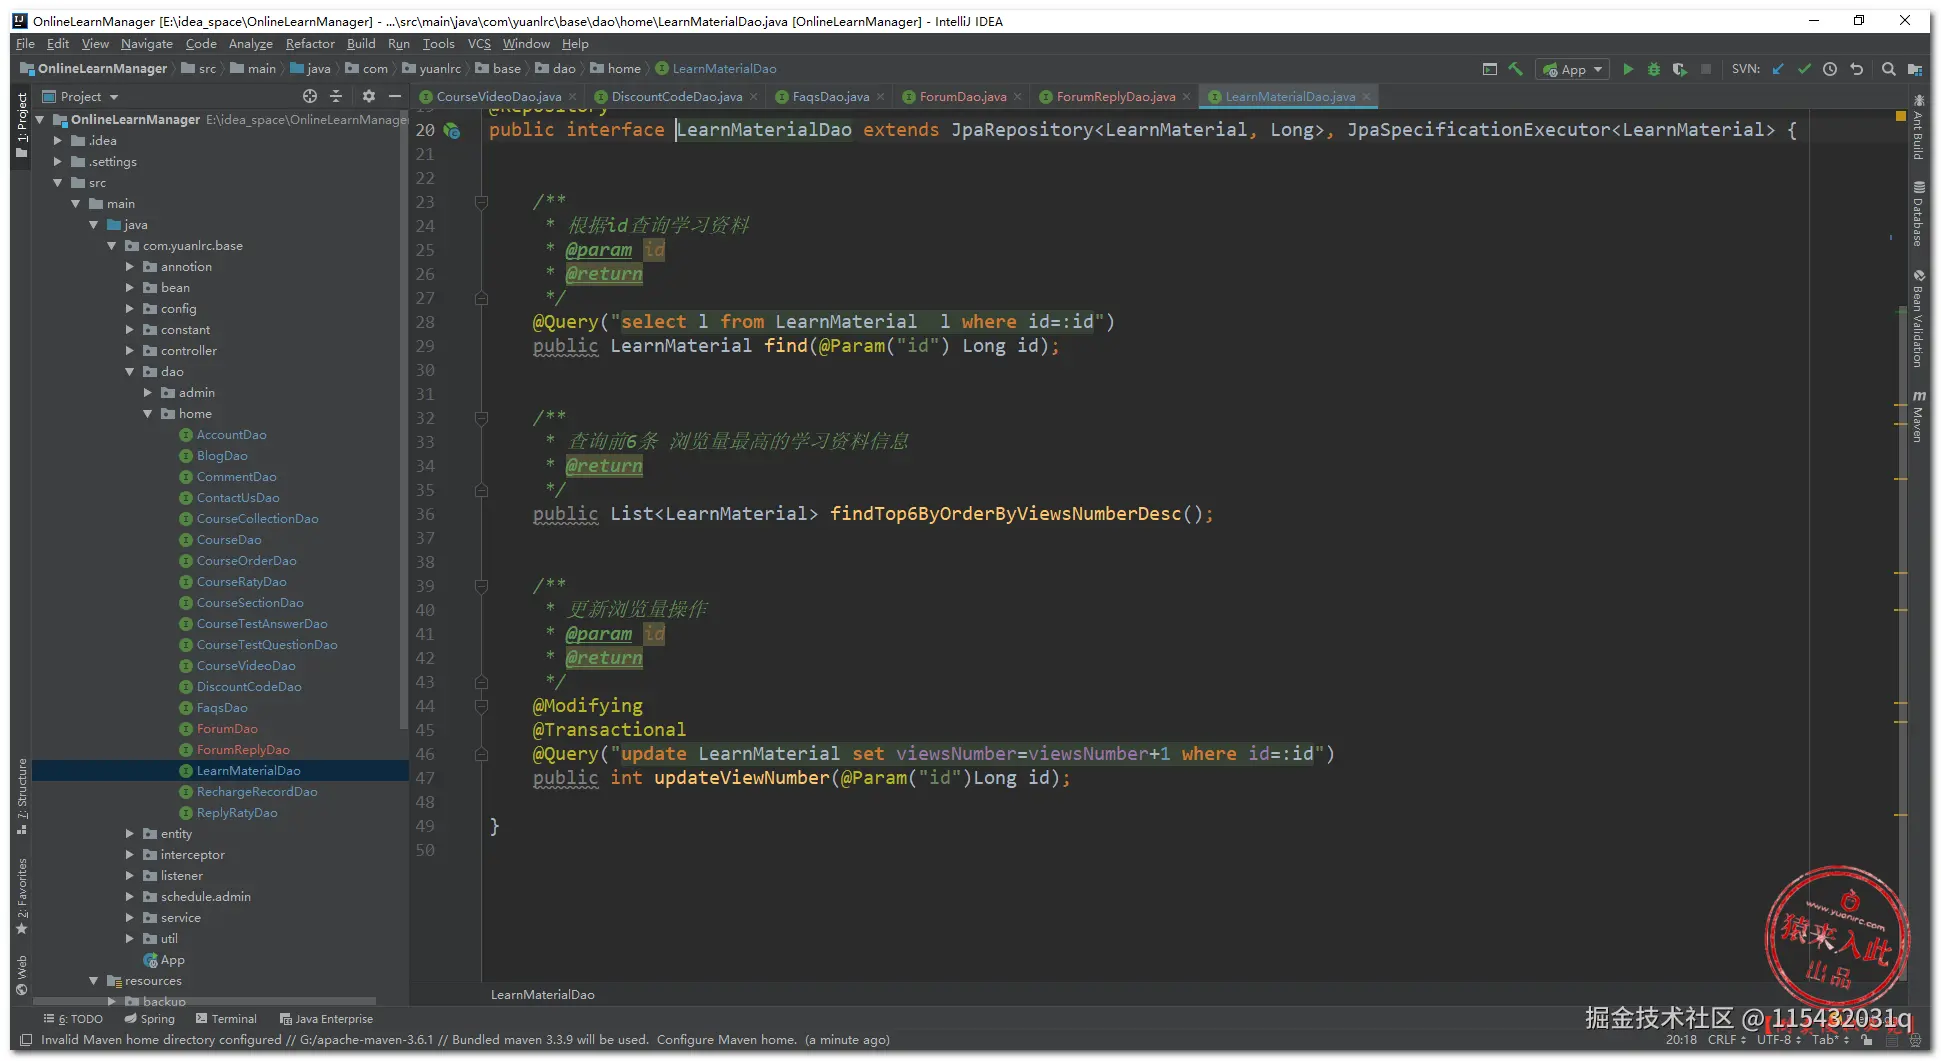Expand the admin package under dao

[148, 393]
